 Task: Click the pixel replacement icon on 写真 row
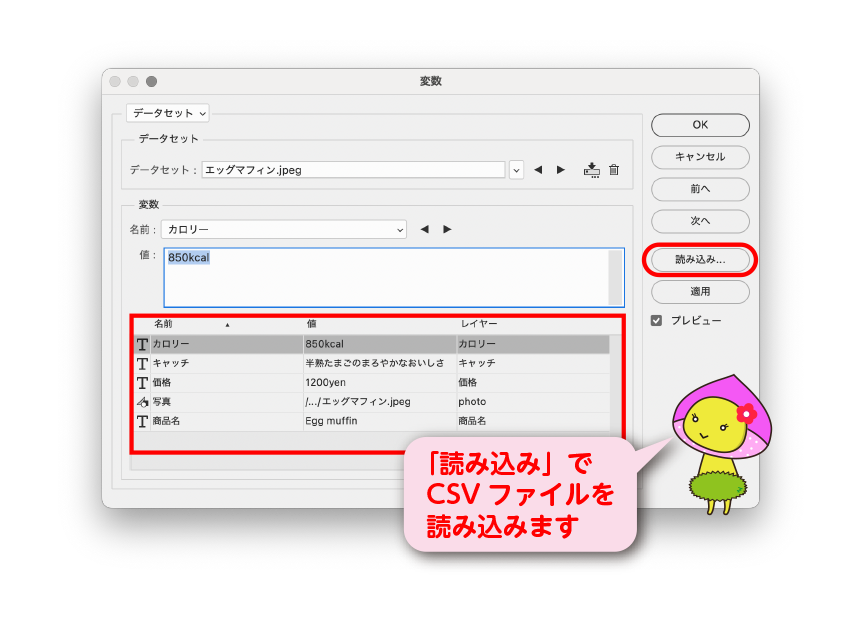pyautogui.click(x=143, y=402)
